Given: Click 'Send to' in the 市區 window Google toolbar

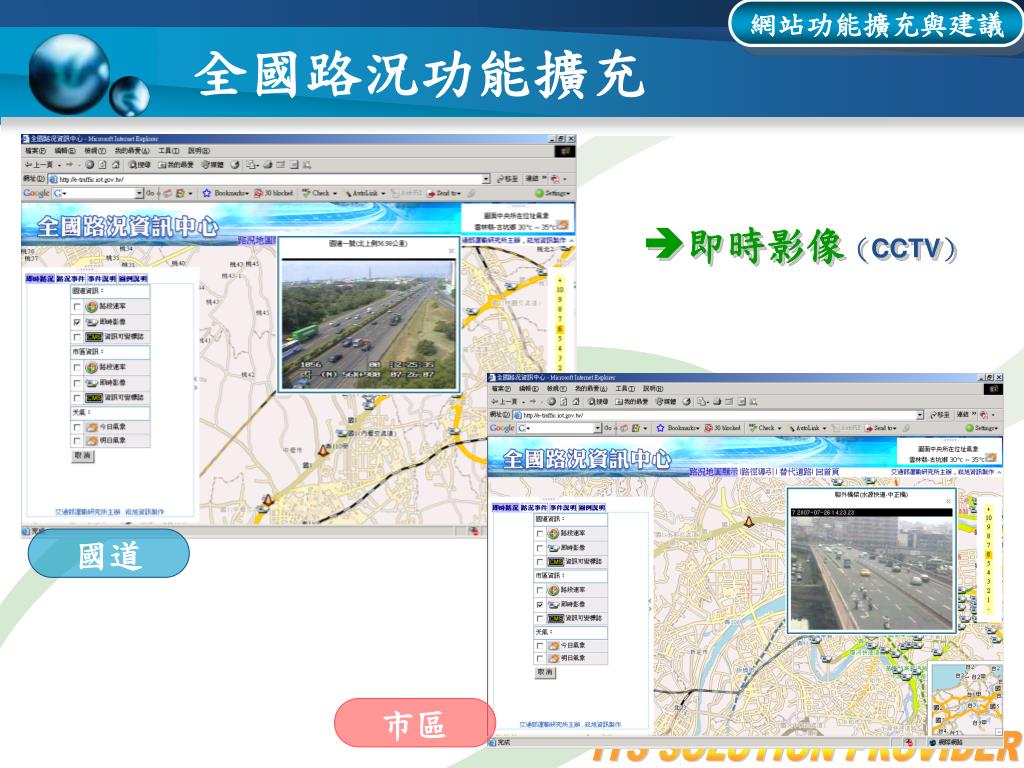Looking at the screenshot, I should point(882,428).
